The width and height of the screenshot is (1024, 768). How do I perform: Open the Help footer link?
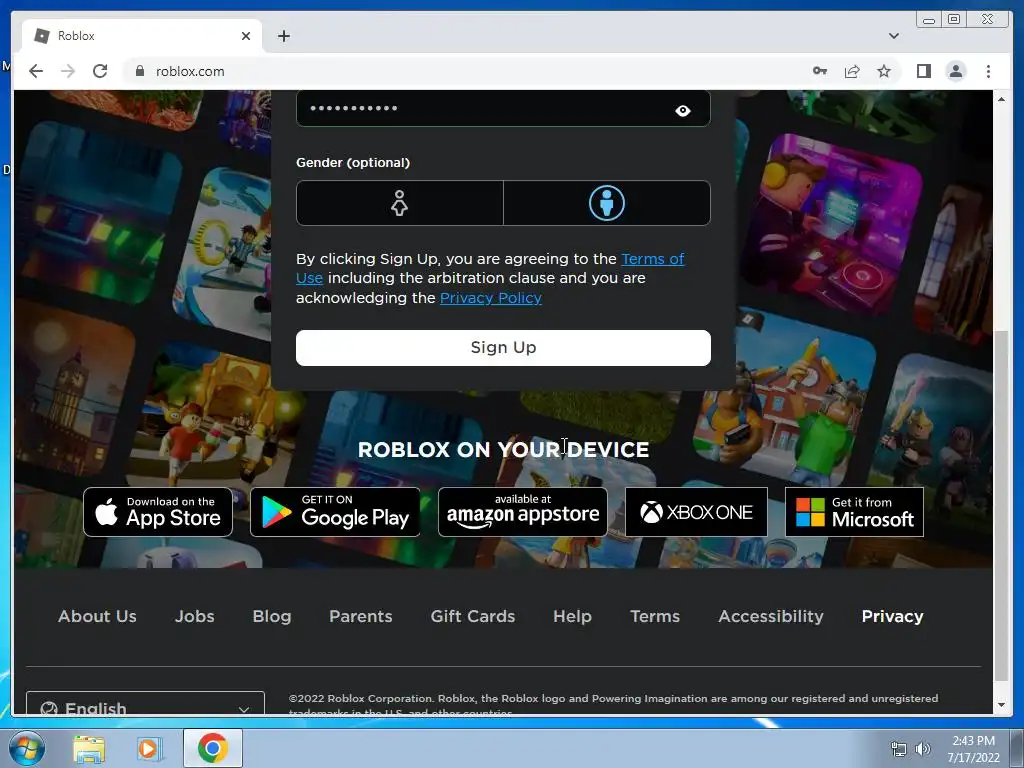[572, 616]
